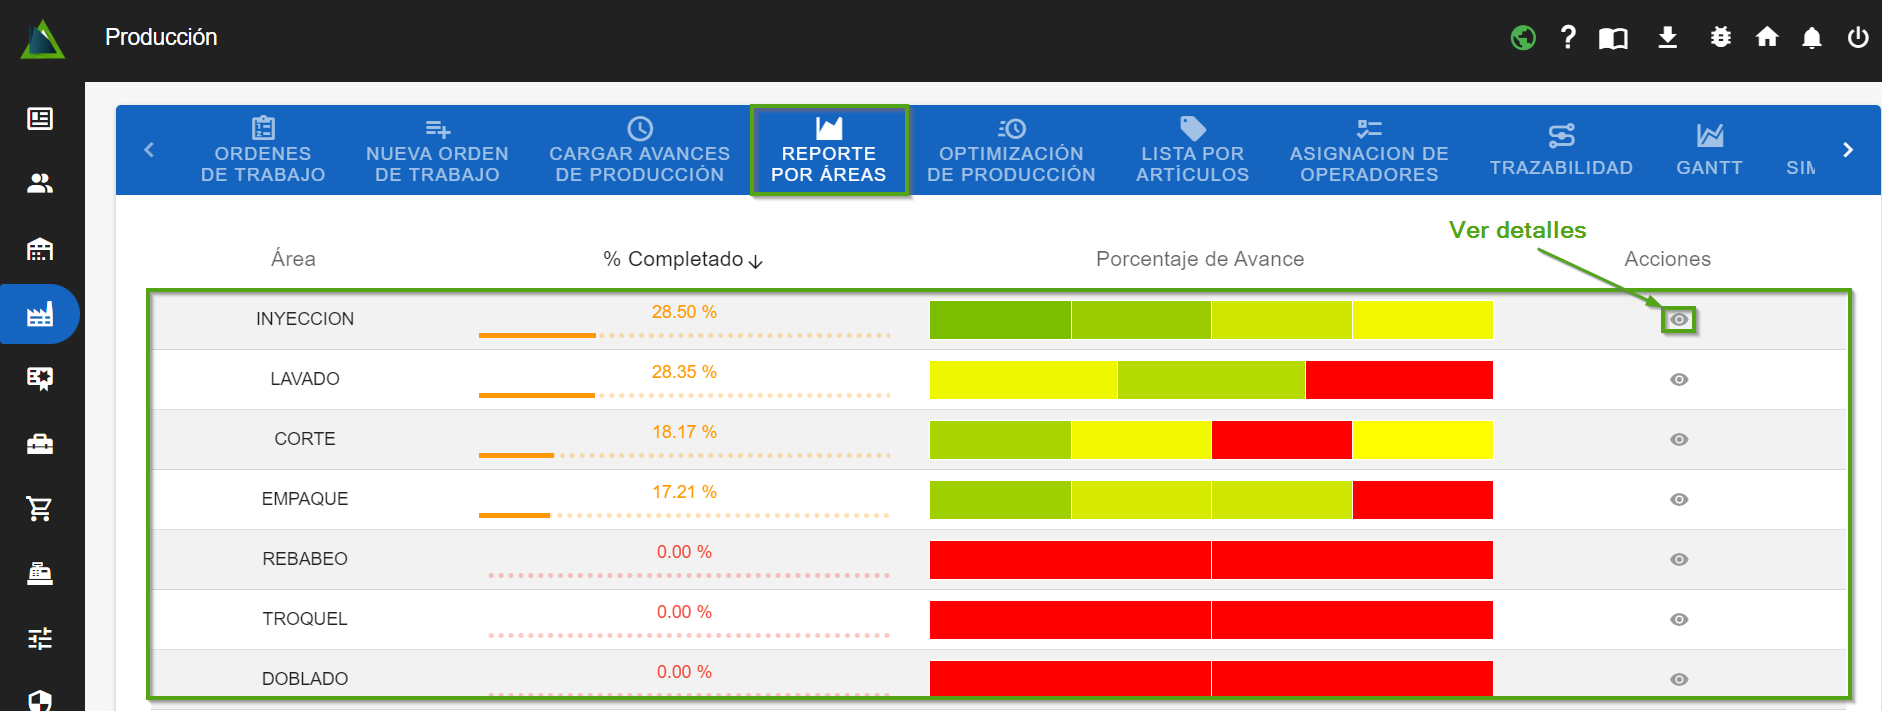Click the power logout icon
Viewport: 1882px width, 711px height.
click(x=1858, y=38)
